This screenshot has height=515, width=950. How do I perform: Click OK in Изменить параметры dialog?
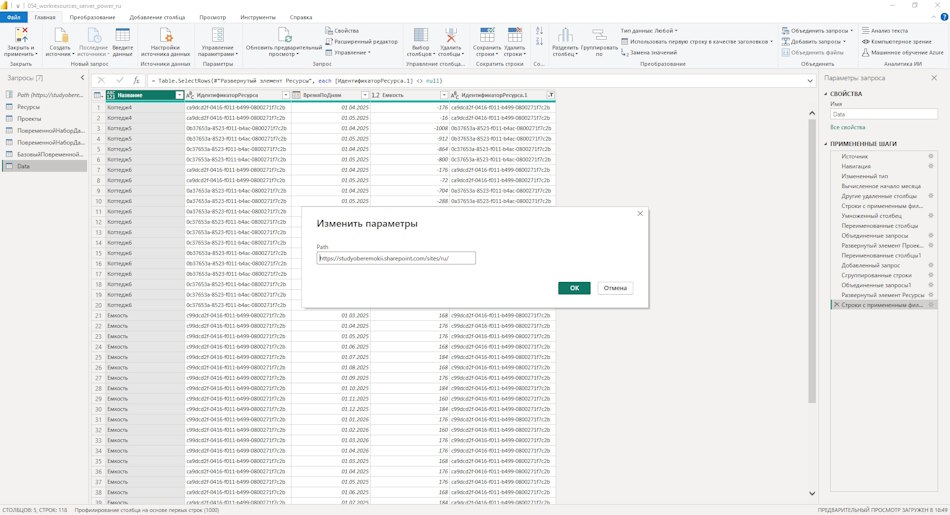574,288
